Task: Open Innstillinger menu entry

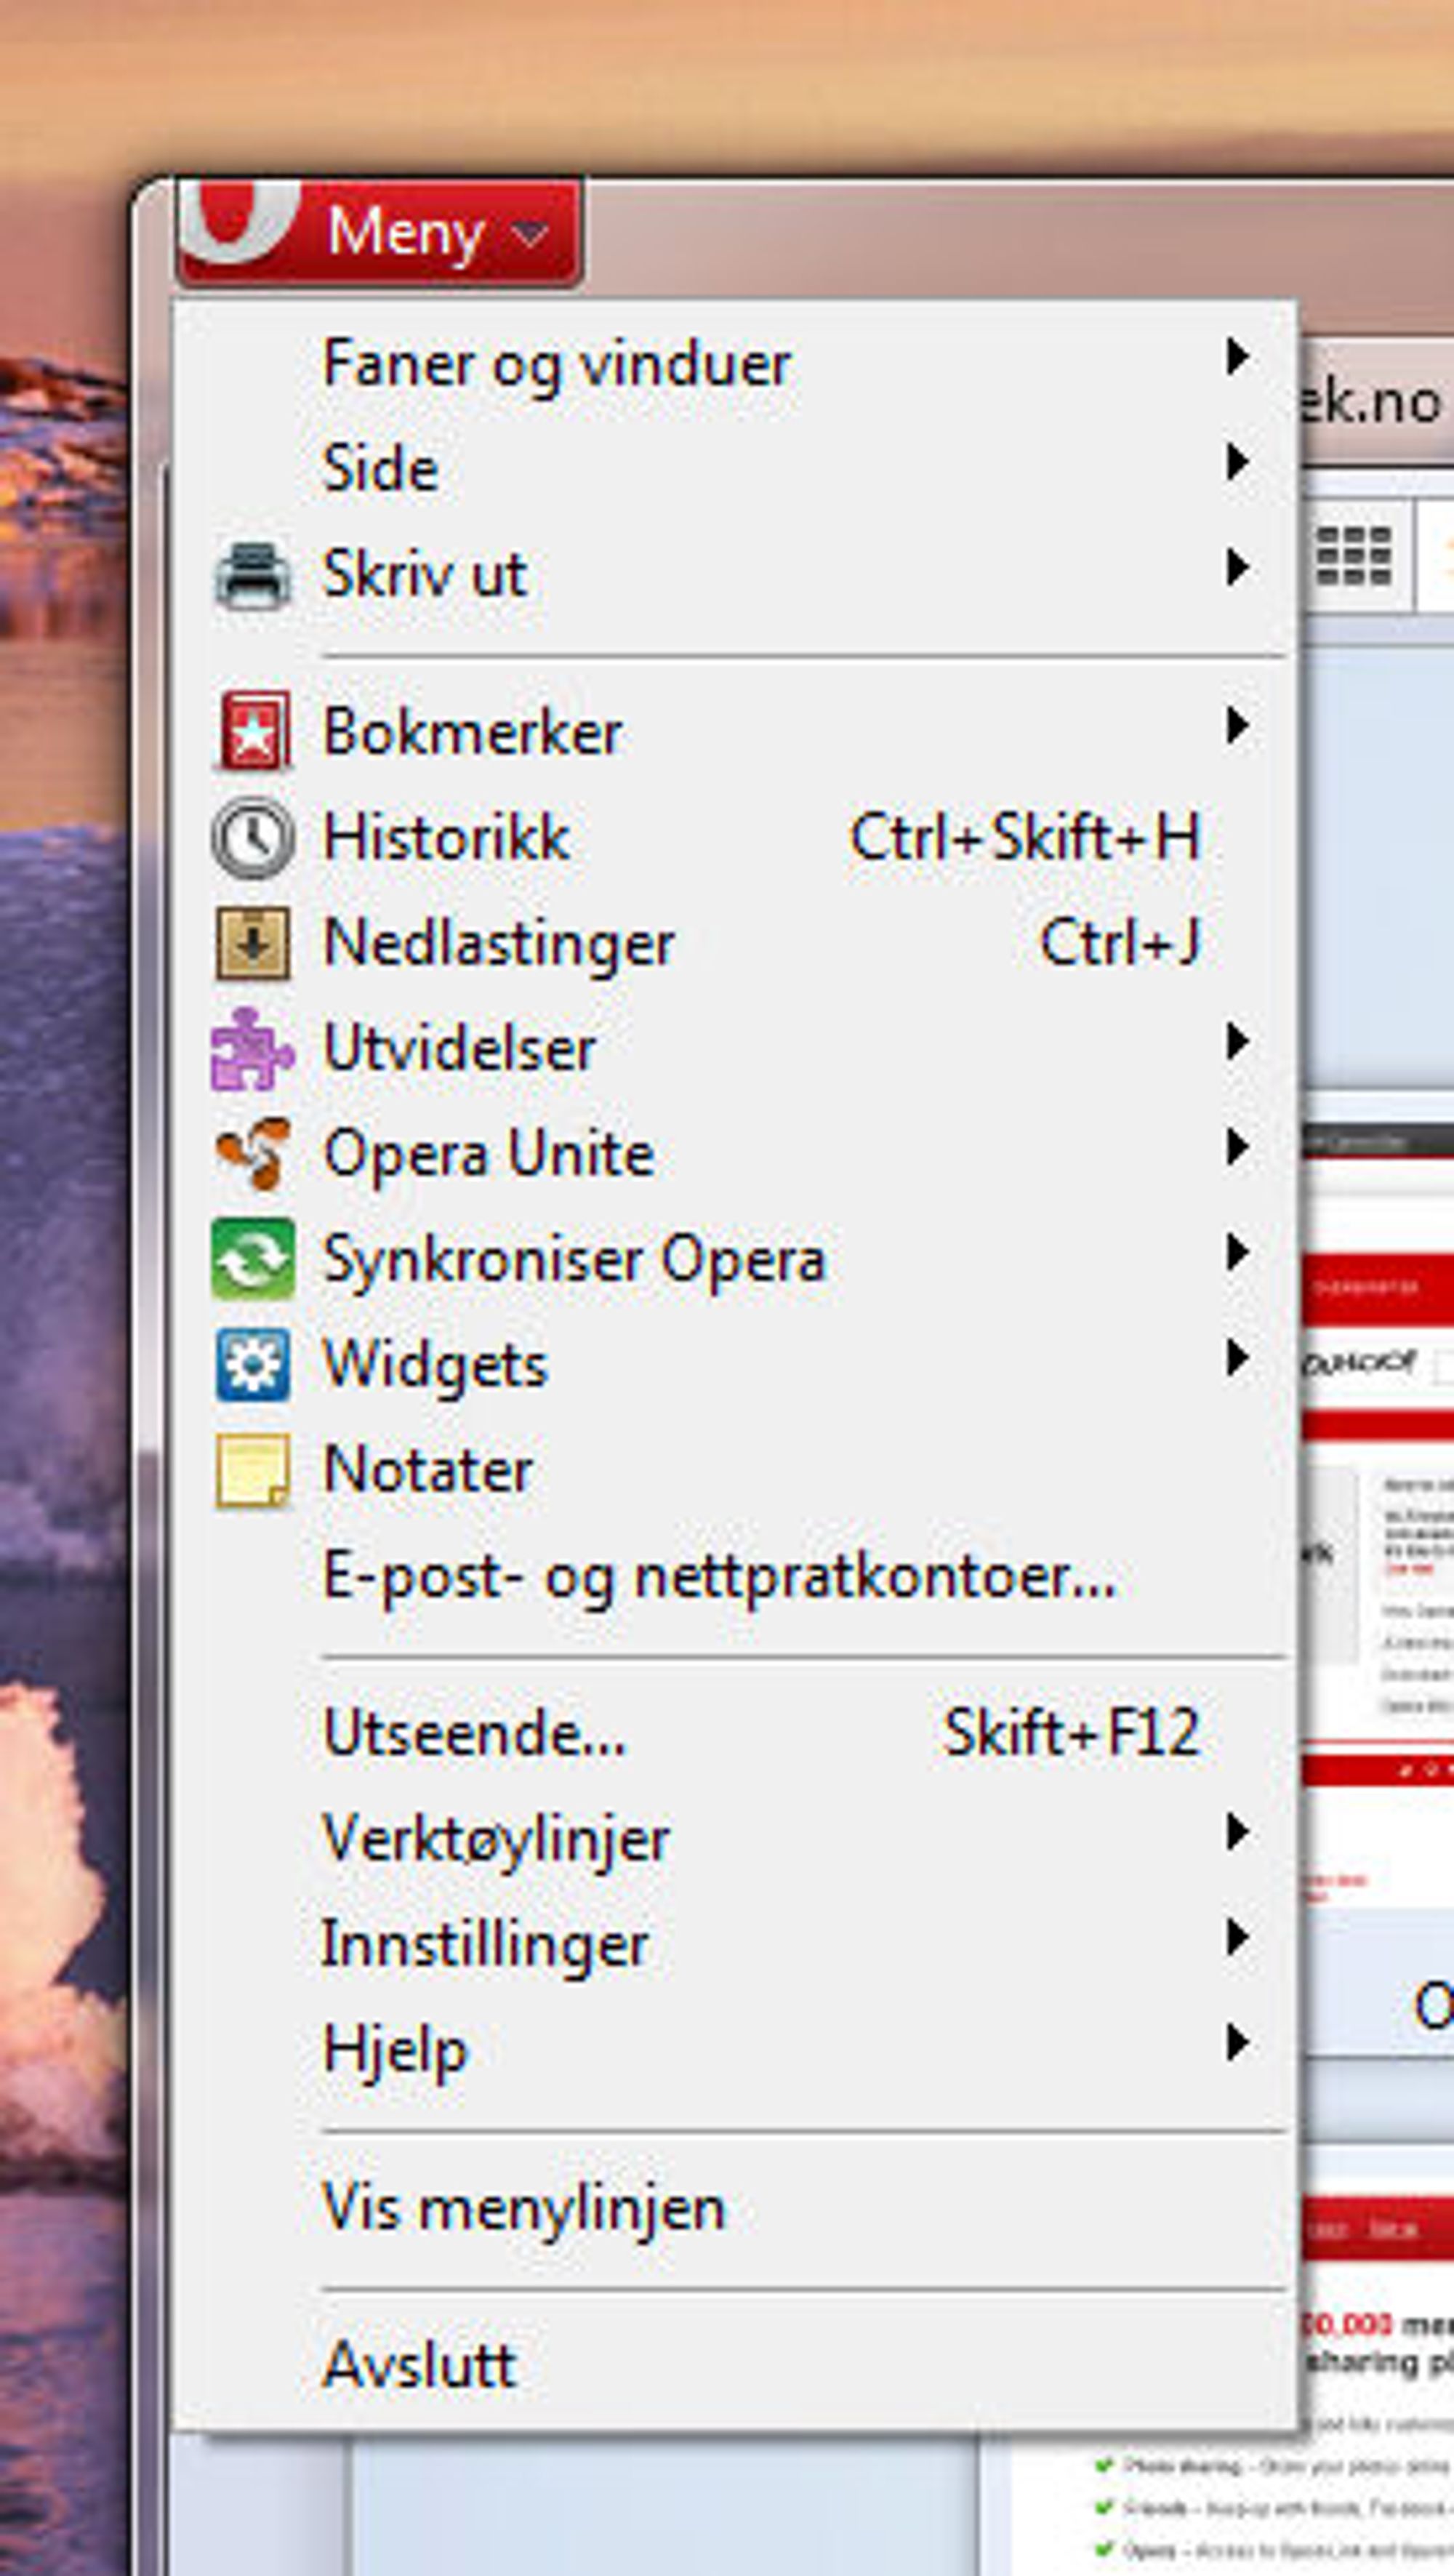Action: tap(735, 1944)
